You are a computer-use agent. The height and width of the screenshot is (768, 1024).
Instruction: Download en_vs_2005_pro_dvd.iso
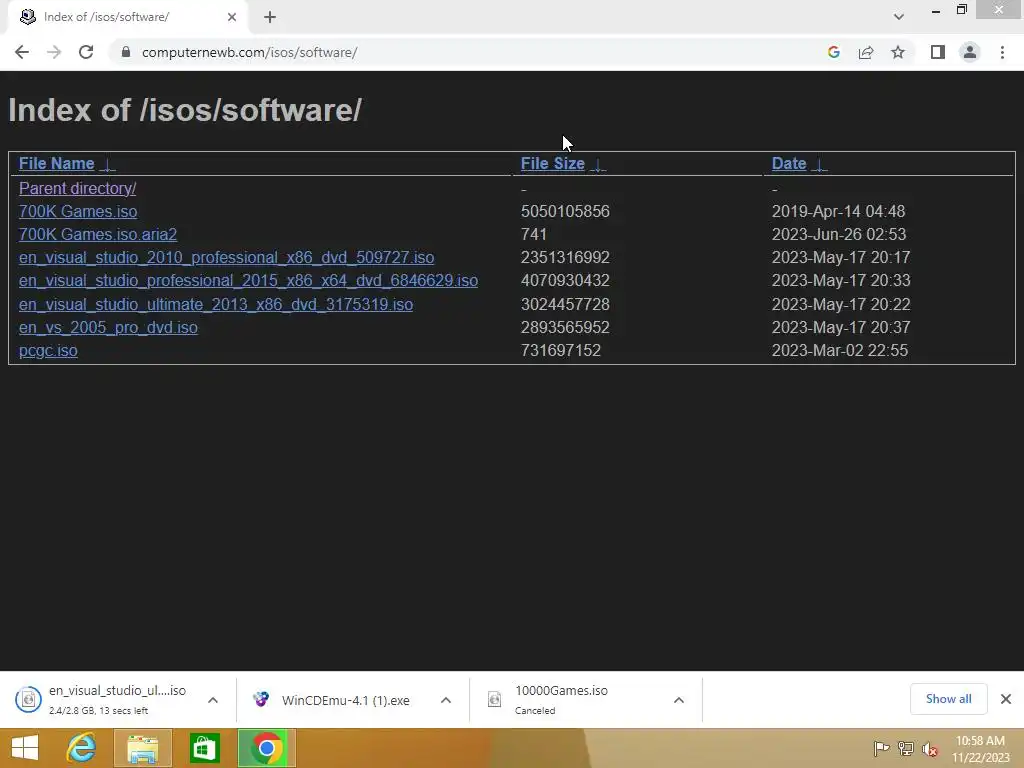pos(108,327)
